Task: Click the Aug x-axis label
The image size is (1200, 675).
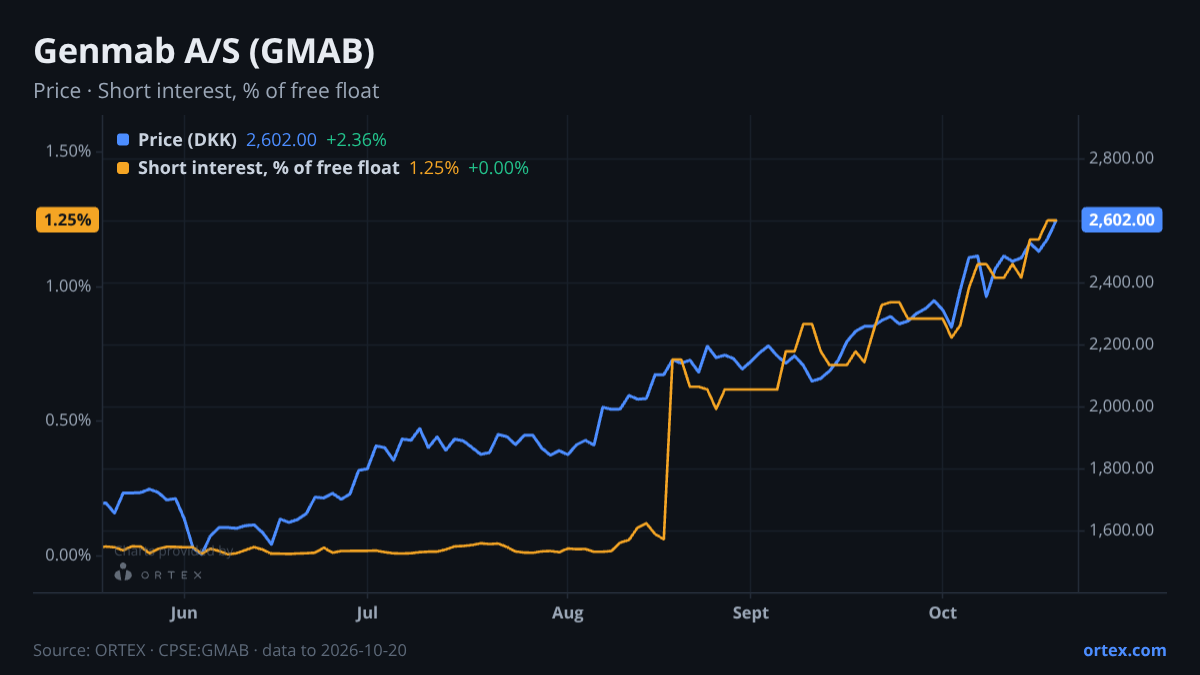Action: pyautogui.click(x=568, y=613)
